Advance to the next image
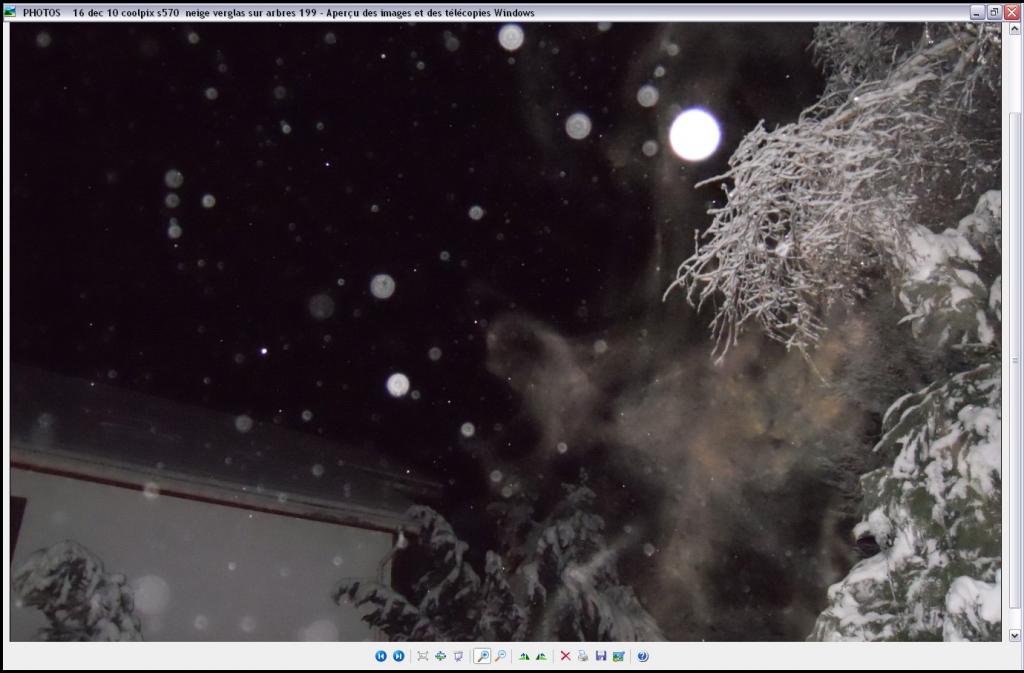1024x673 pixels. point(398,656)
